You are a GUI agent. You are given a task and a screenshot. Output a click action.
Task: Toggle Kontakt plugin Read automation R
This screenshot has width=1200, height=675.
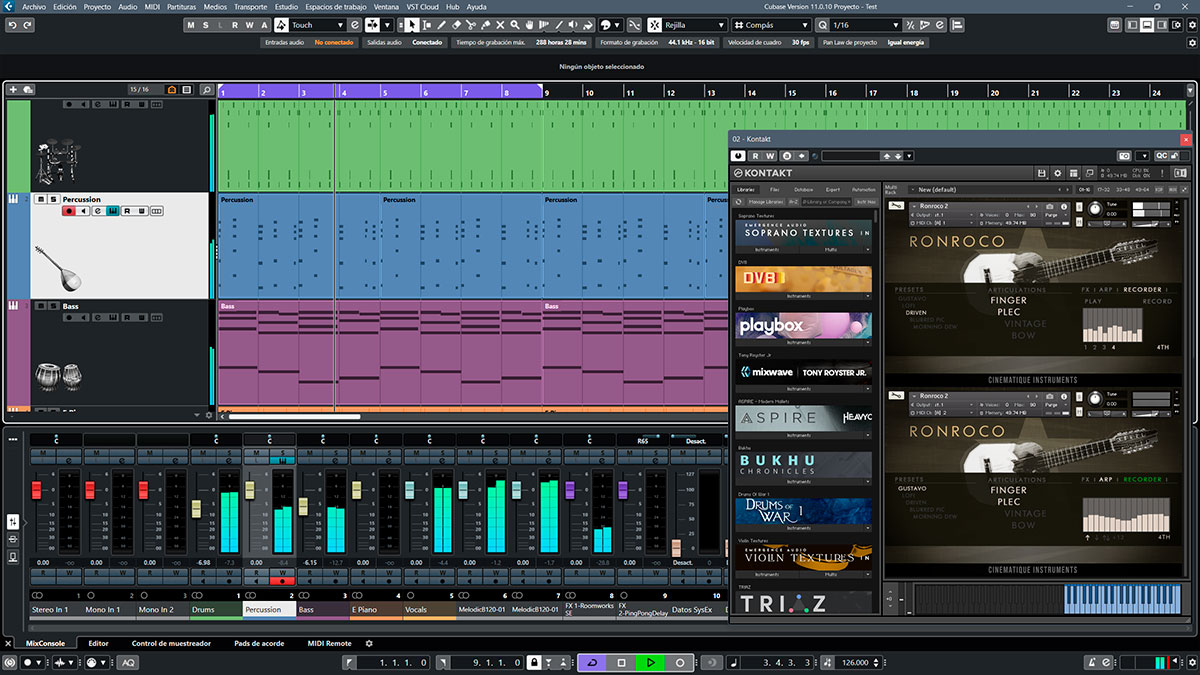coord(756,156)
